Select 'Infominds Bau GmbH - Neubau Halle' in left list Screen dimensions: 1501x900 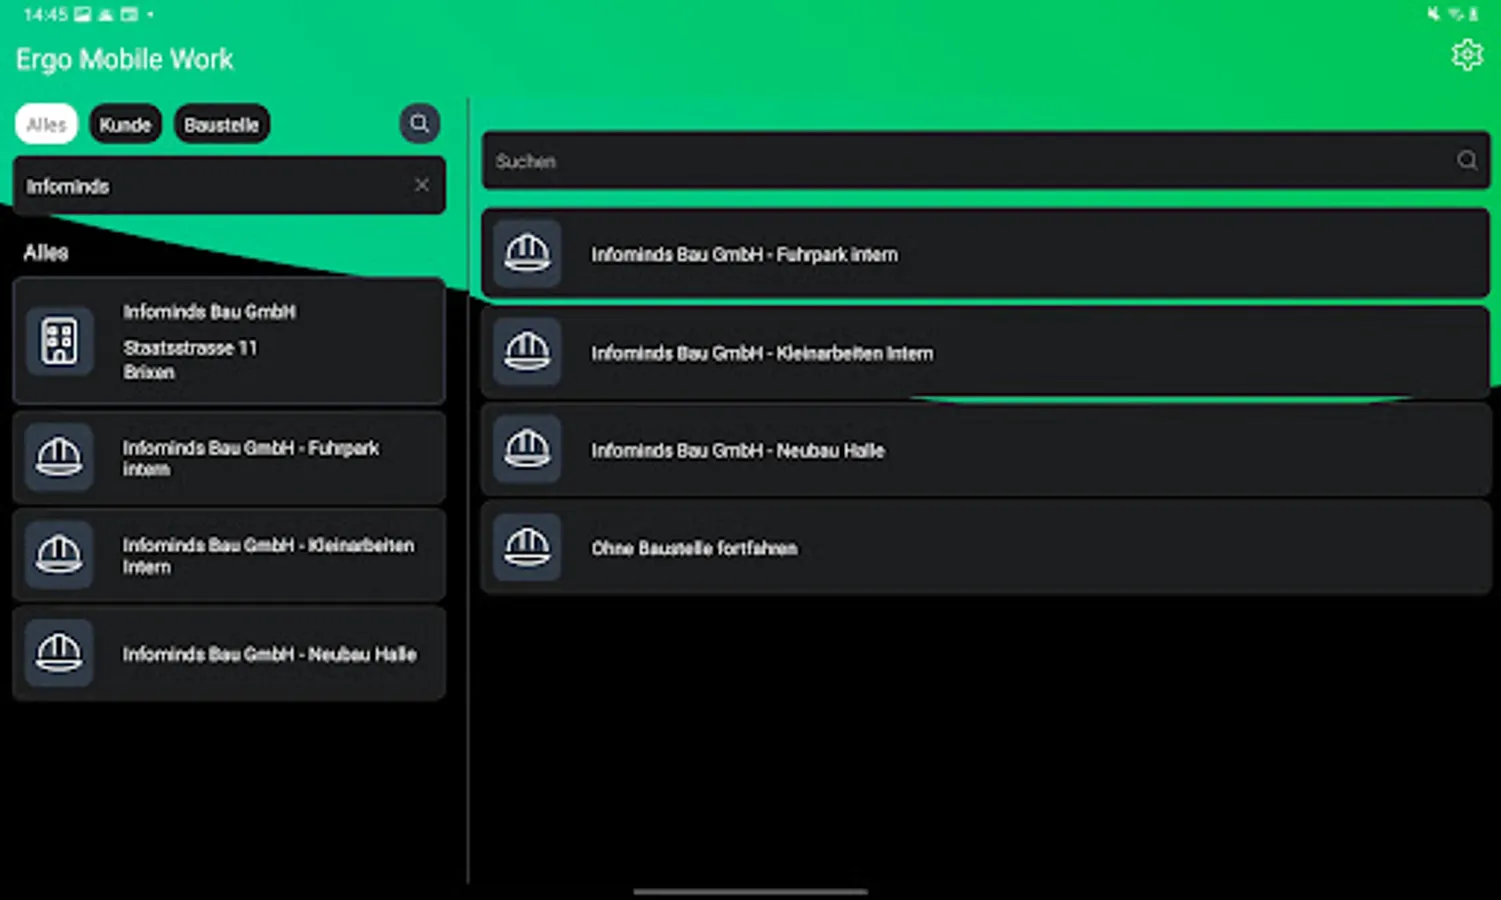(229, 653)
